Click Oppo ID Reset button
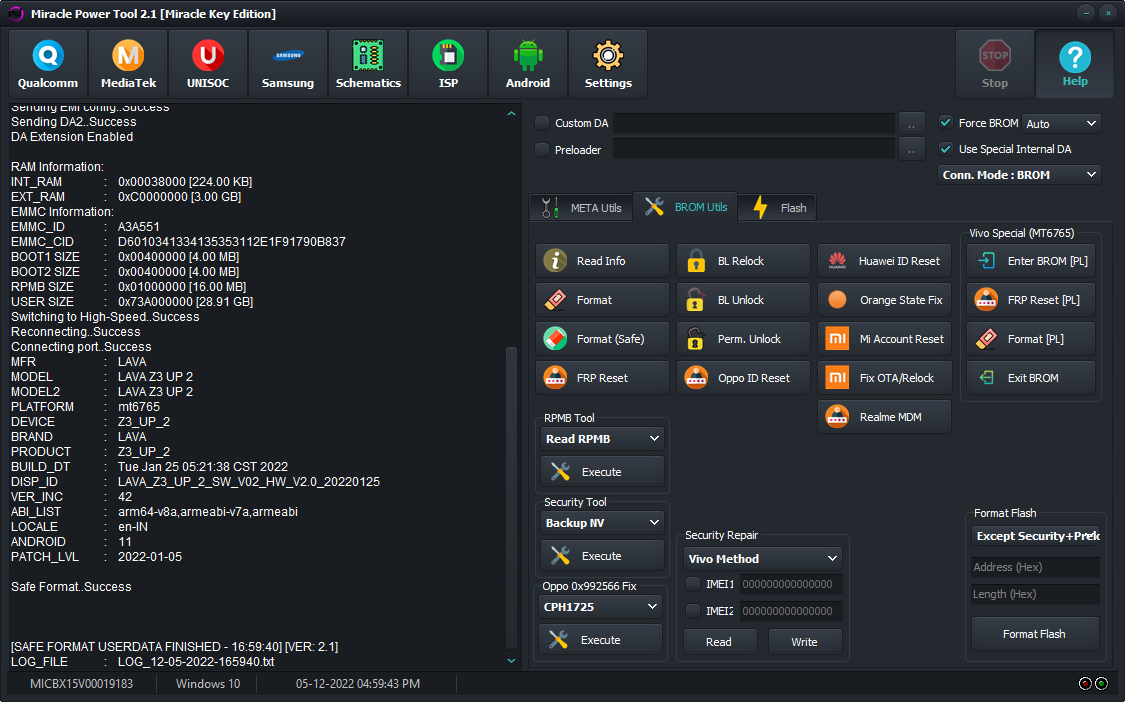The image size is (1125, 702). pos(743,378)
